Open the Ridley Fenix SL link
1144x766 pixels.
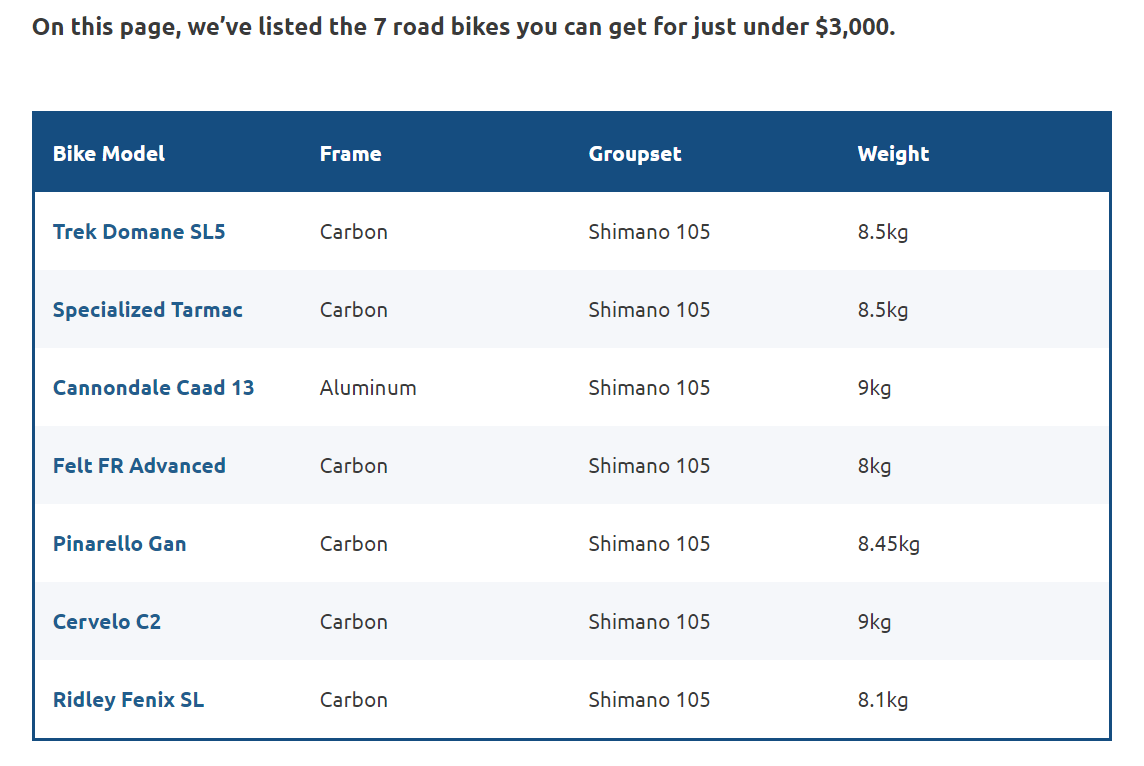point(128,700)
